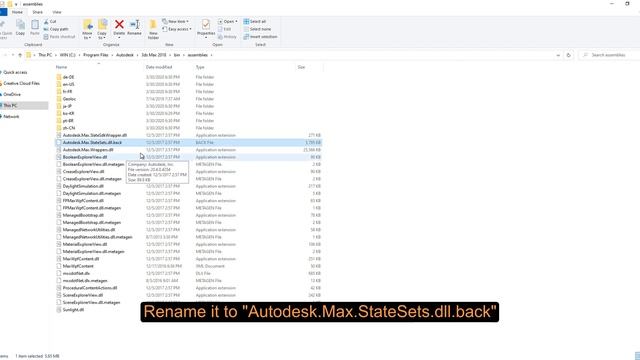The width and height of the screenshot is (640, 360).
Task: Select the en-US folder
Action: [69, 84]
